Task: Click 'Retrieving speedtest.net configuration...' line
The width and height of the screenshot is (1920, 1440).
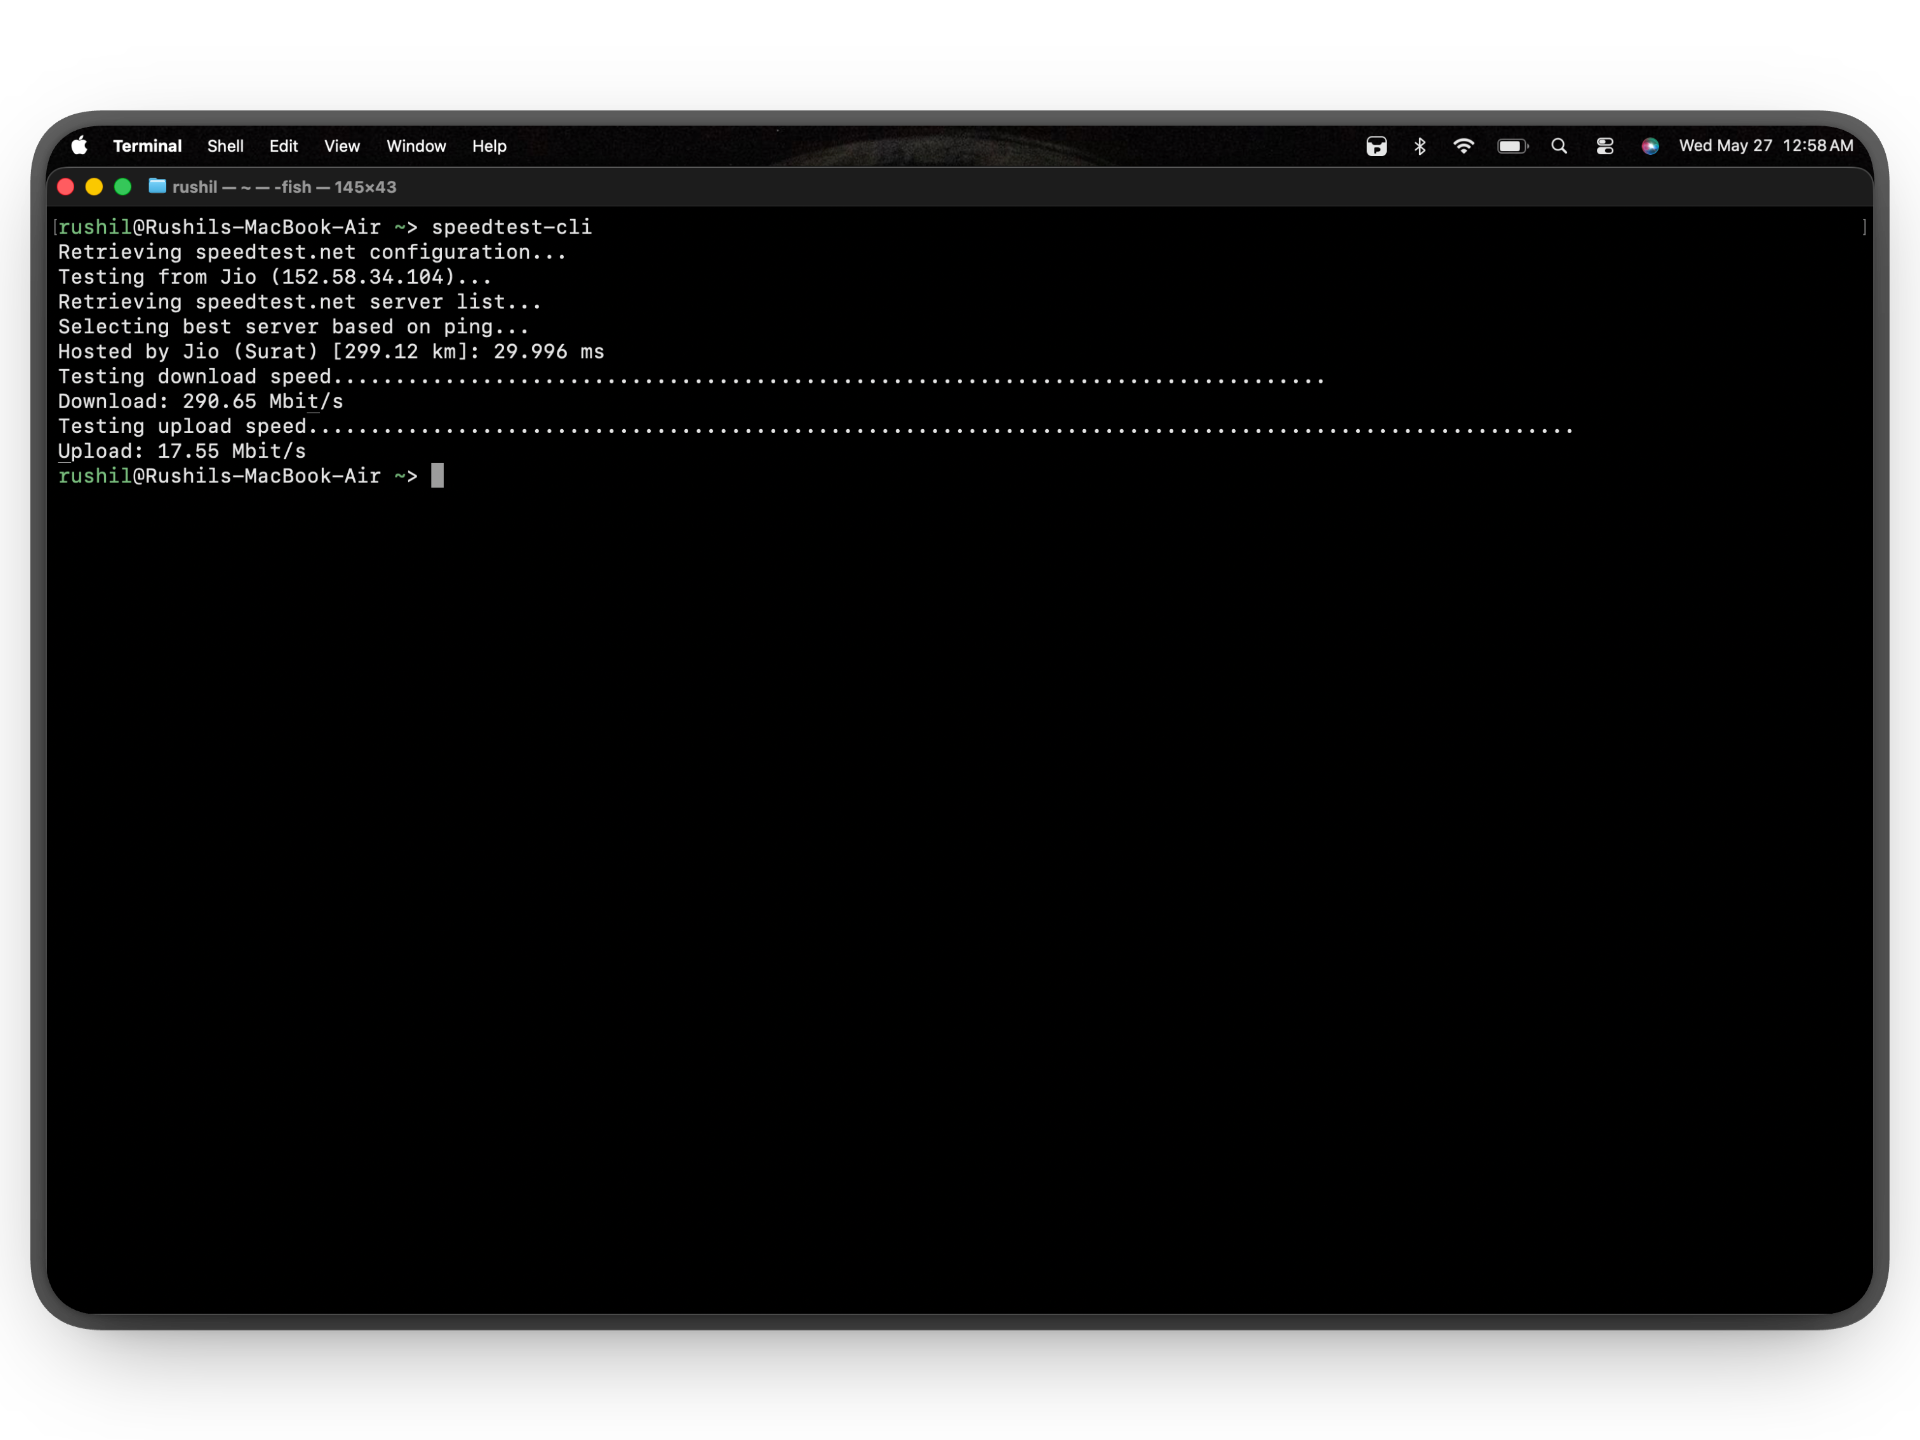Action: [x=312, y=252]
